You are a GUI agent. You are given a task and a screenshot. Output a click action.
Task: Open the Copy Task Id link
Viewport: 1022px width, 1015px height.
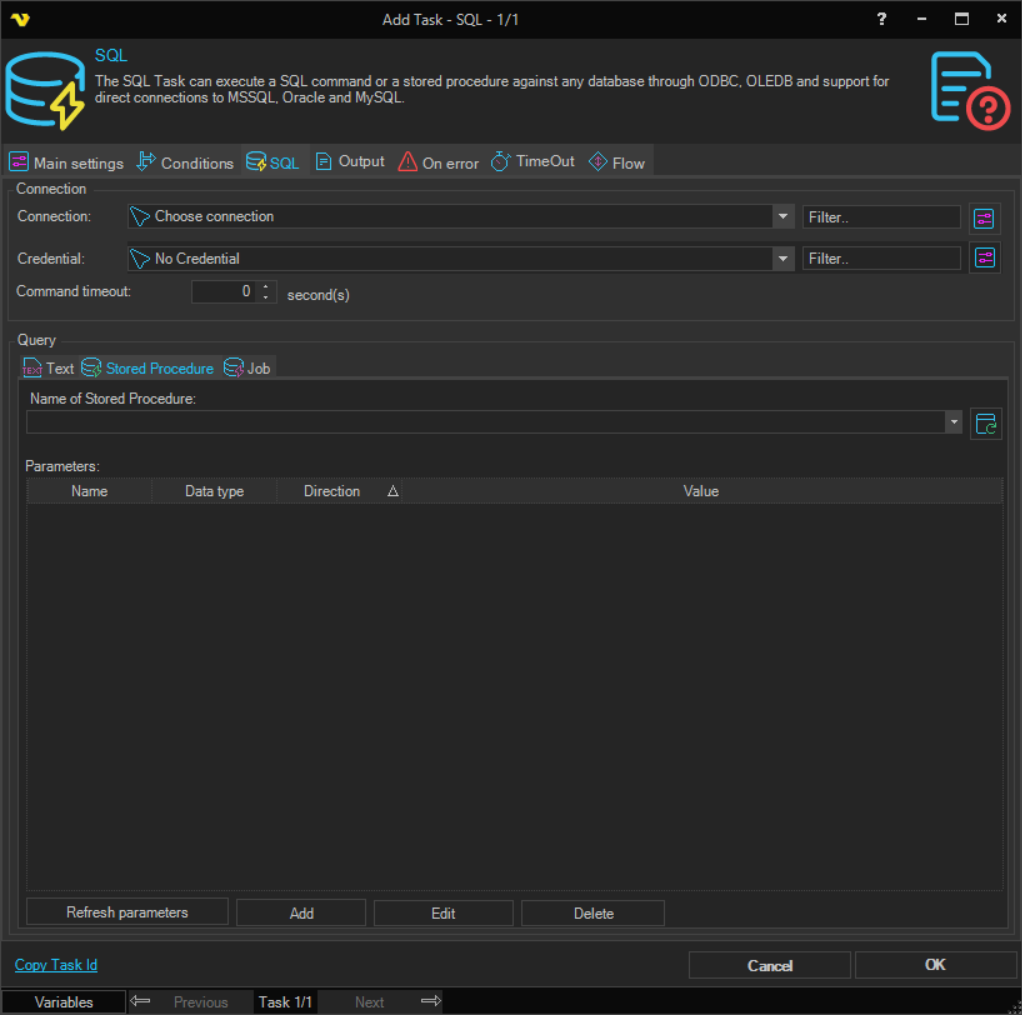pos(56,965)
